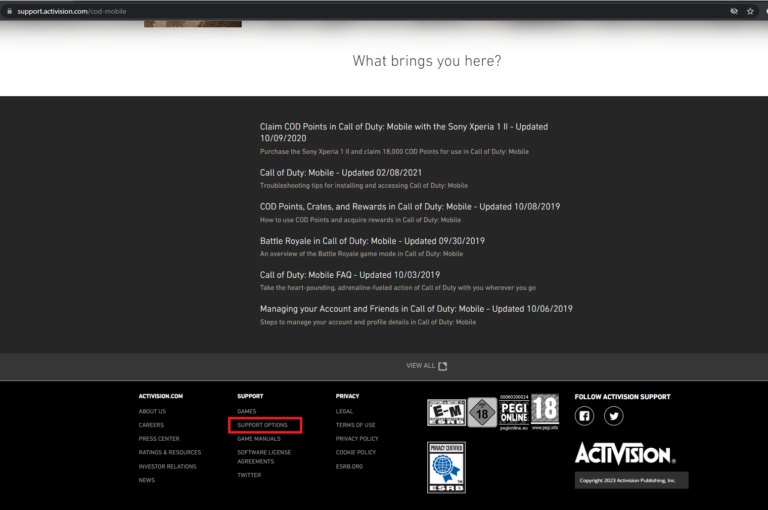768x510 pixels.
Task: Click the PEGI 18 rating badge
Action: 545,412
